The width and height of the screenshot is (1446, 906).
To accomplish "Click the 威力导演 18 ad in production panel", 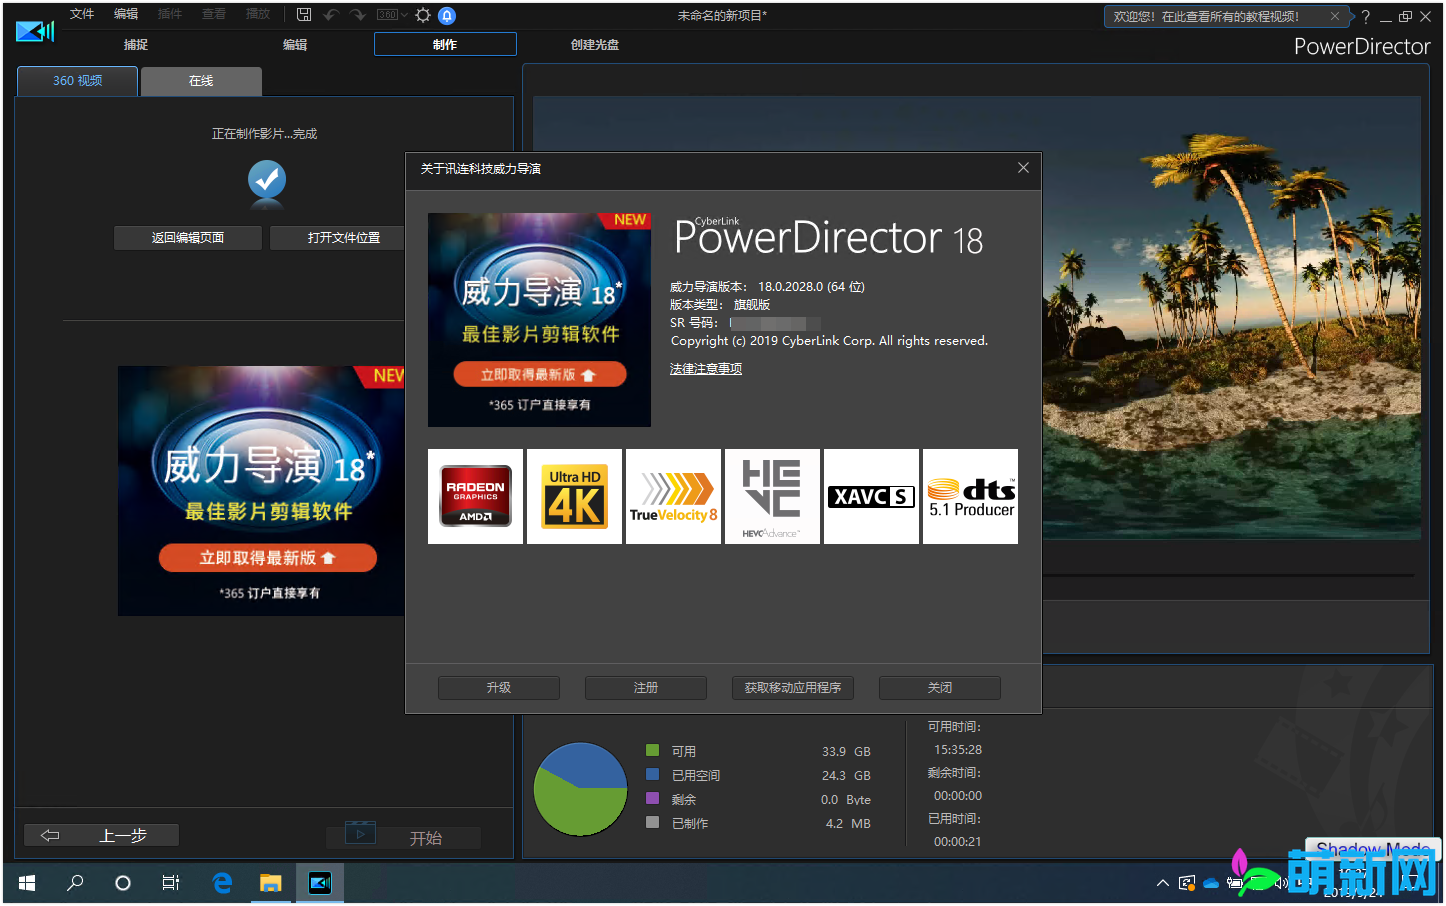I will (x=261, y=490).
